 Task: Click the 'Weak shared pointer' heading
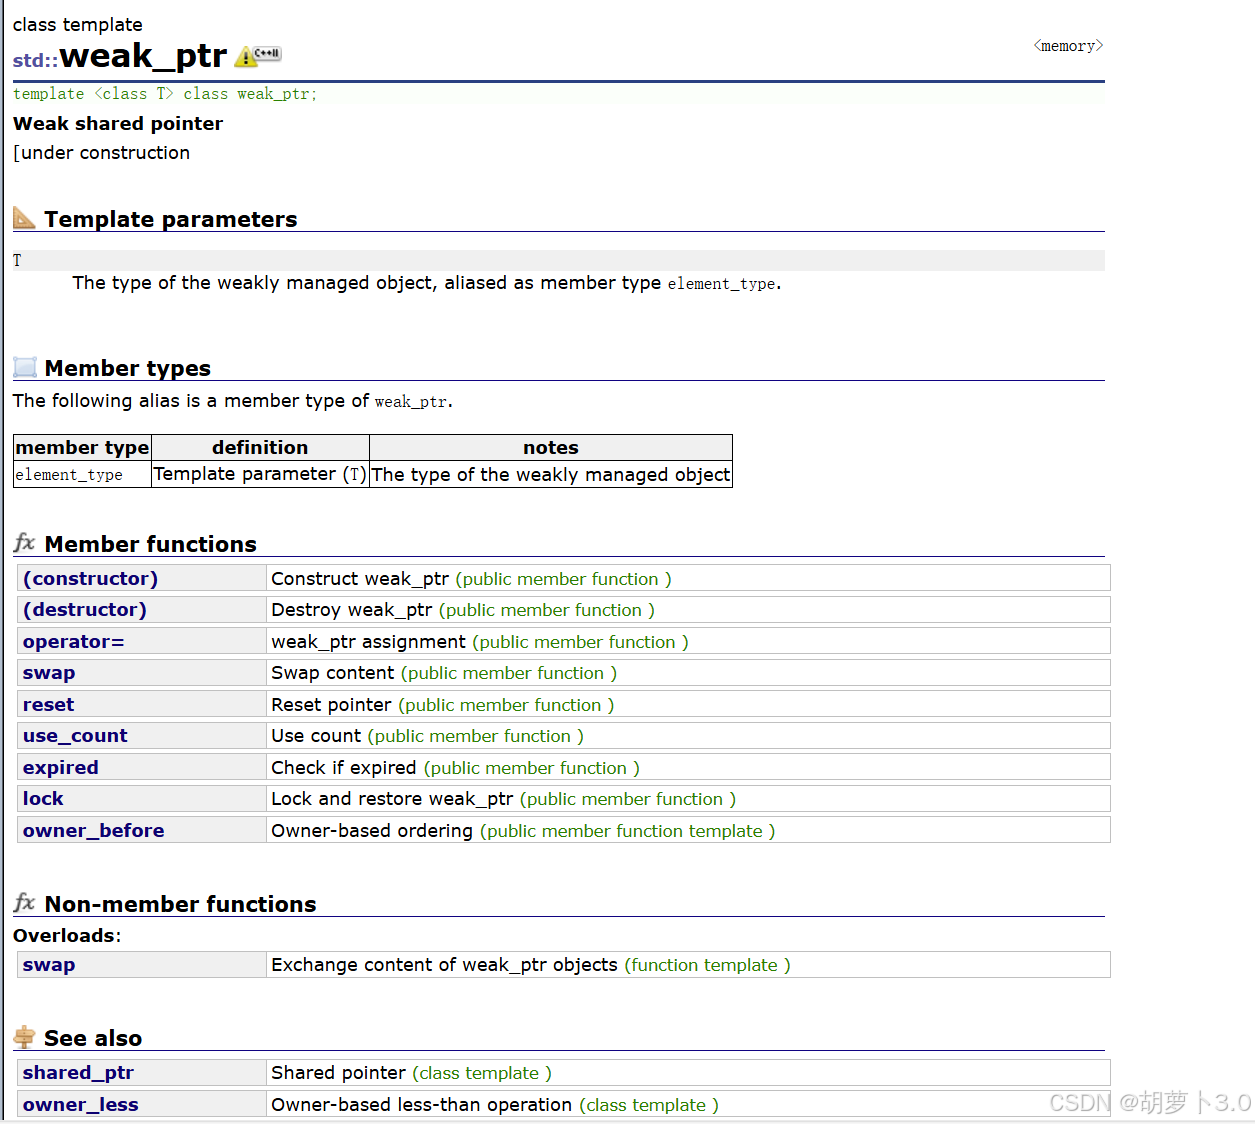(118, 123)
